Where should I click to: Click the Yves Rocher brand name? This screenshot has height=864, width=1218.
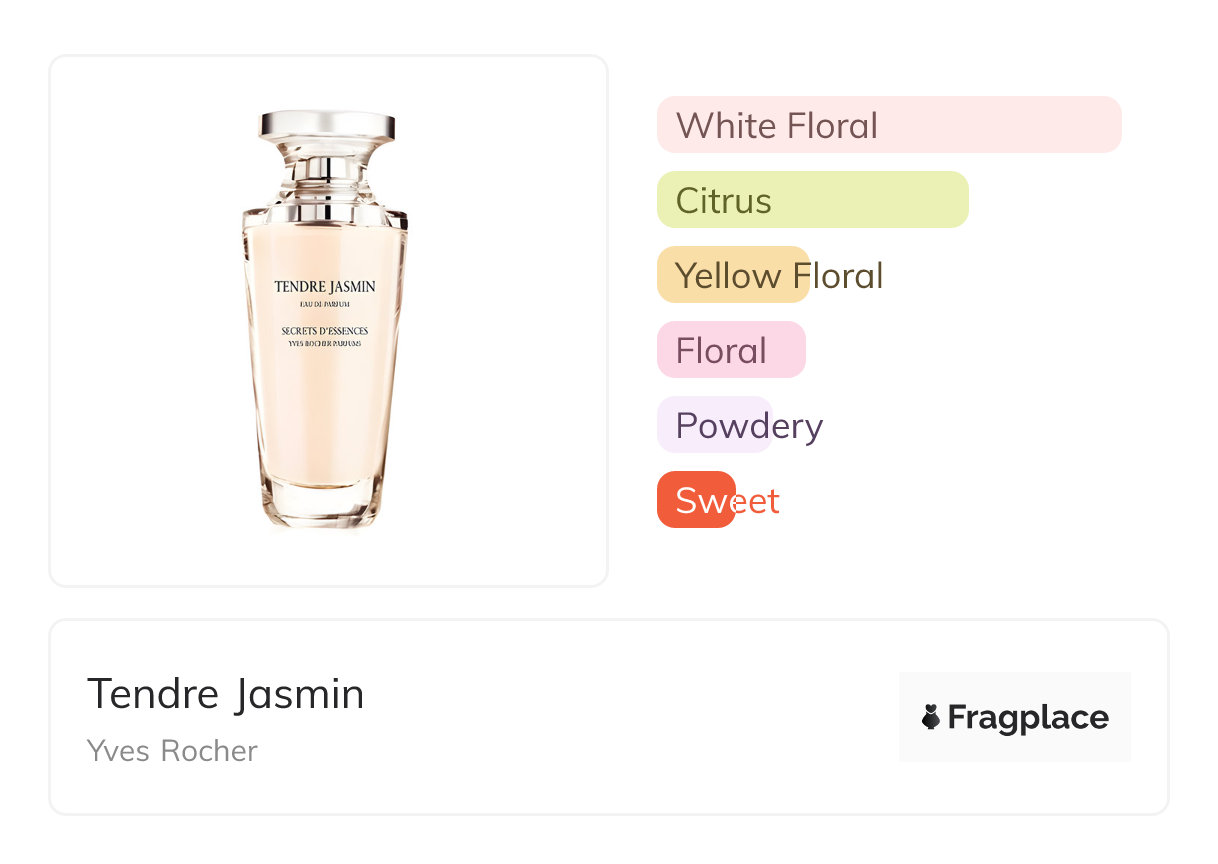click(x=172, y=751)
